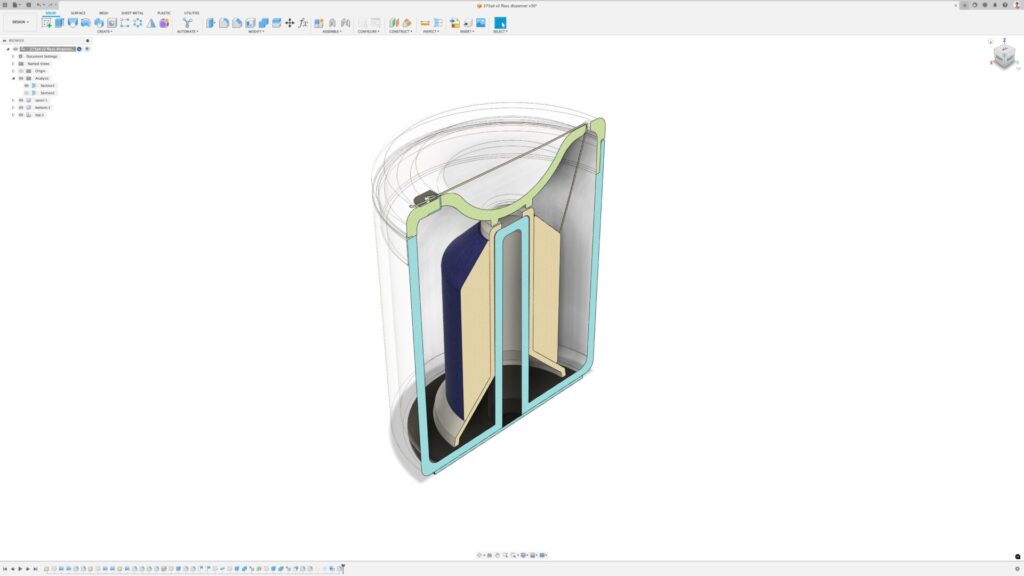Click the Offset Plane icon in Construct
1024x576 pixels.
394,22
